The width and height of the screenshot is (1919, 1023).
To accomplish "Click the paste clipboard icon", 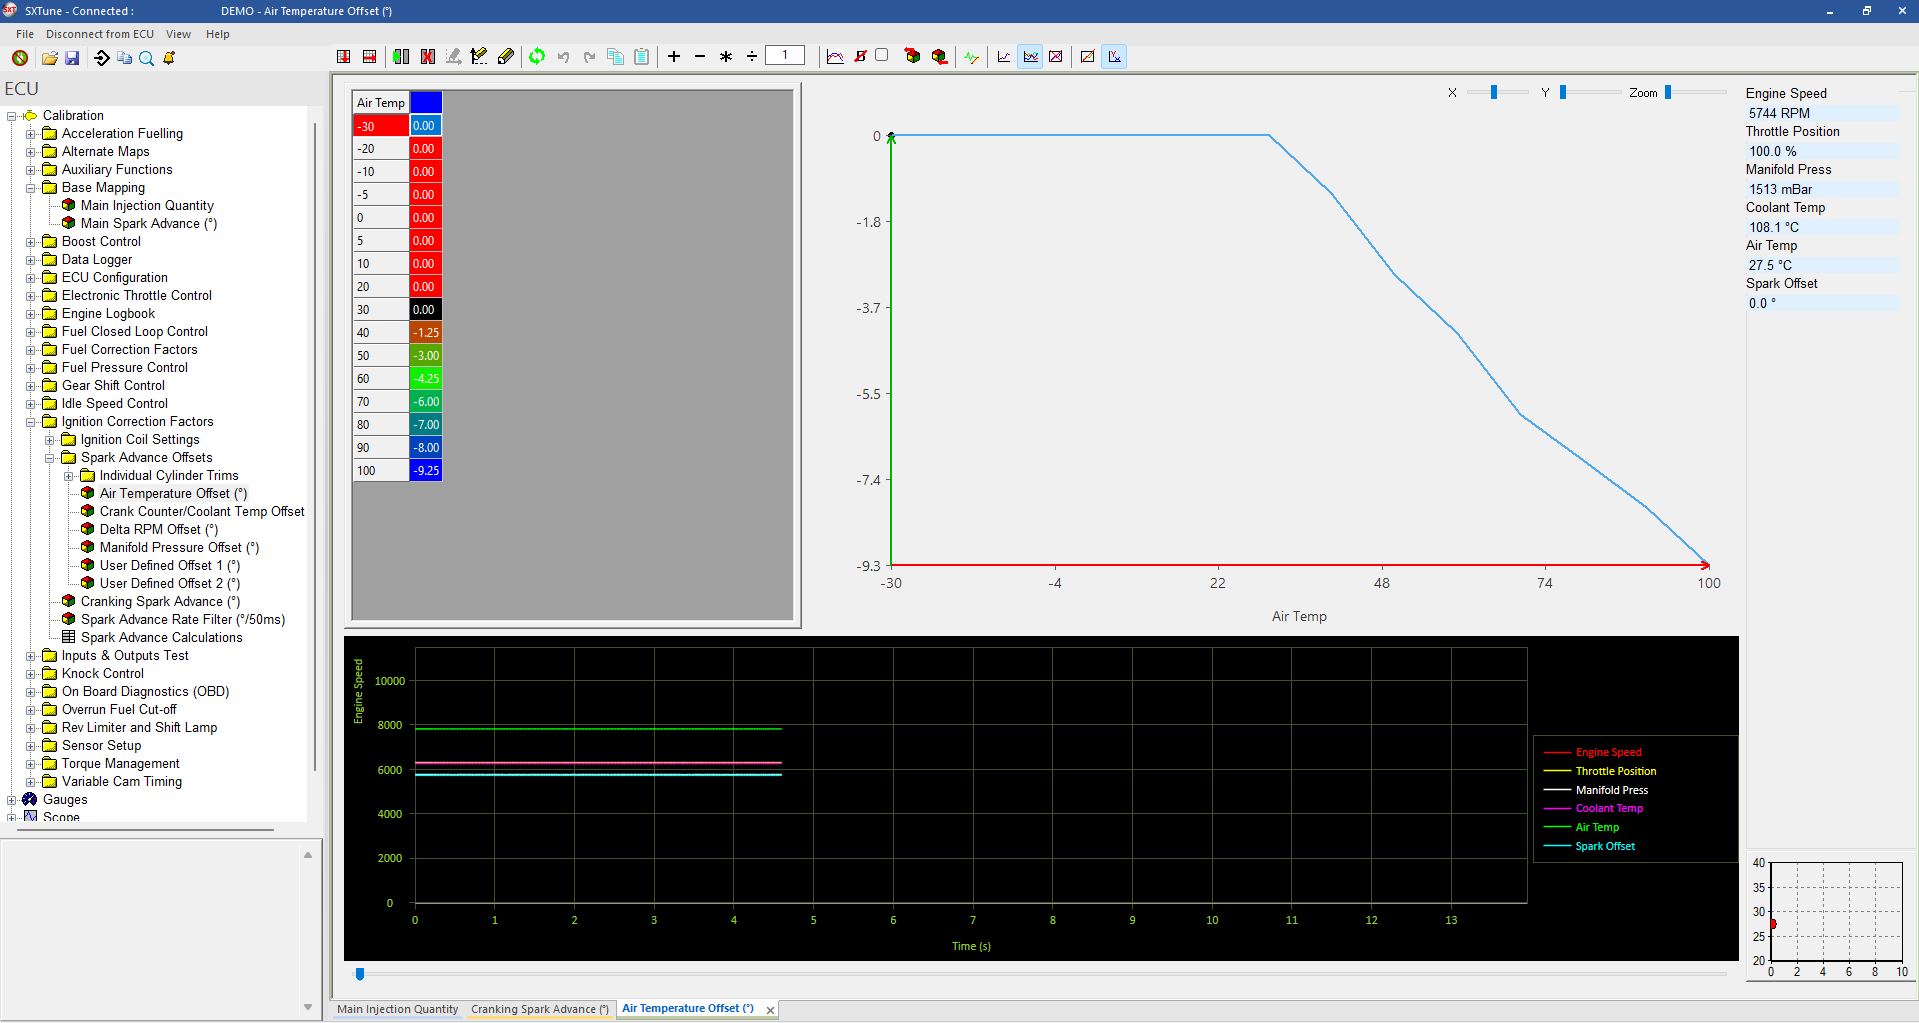I will pos(642,57).
